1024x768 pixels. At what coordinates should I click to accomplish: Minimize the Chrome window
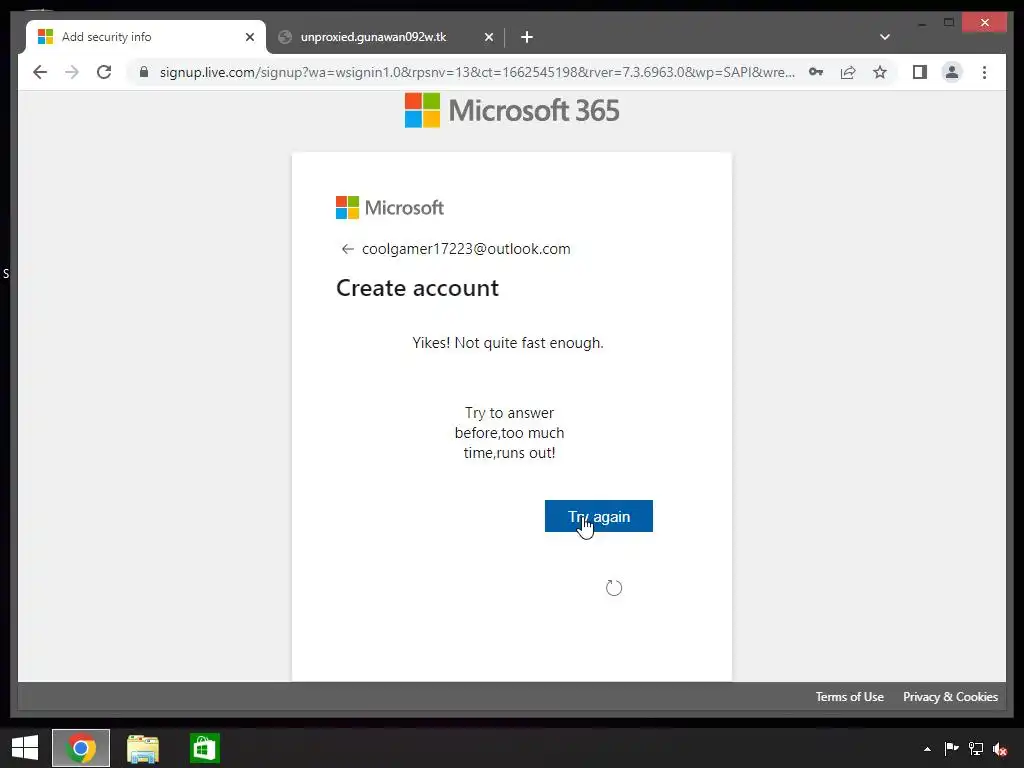click(x=922, y=24)
